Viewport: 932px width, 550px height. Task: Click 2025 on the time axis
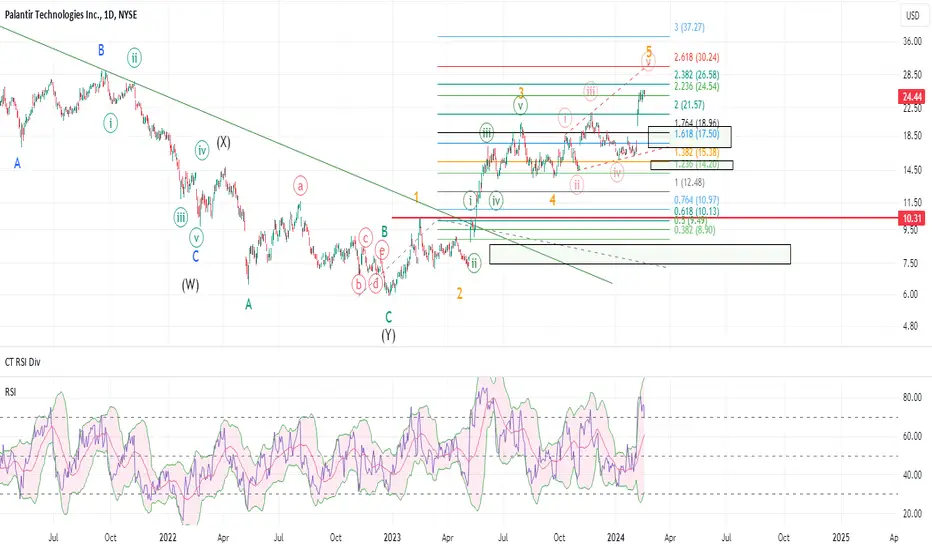coord(840,538)
